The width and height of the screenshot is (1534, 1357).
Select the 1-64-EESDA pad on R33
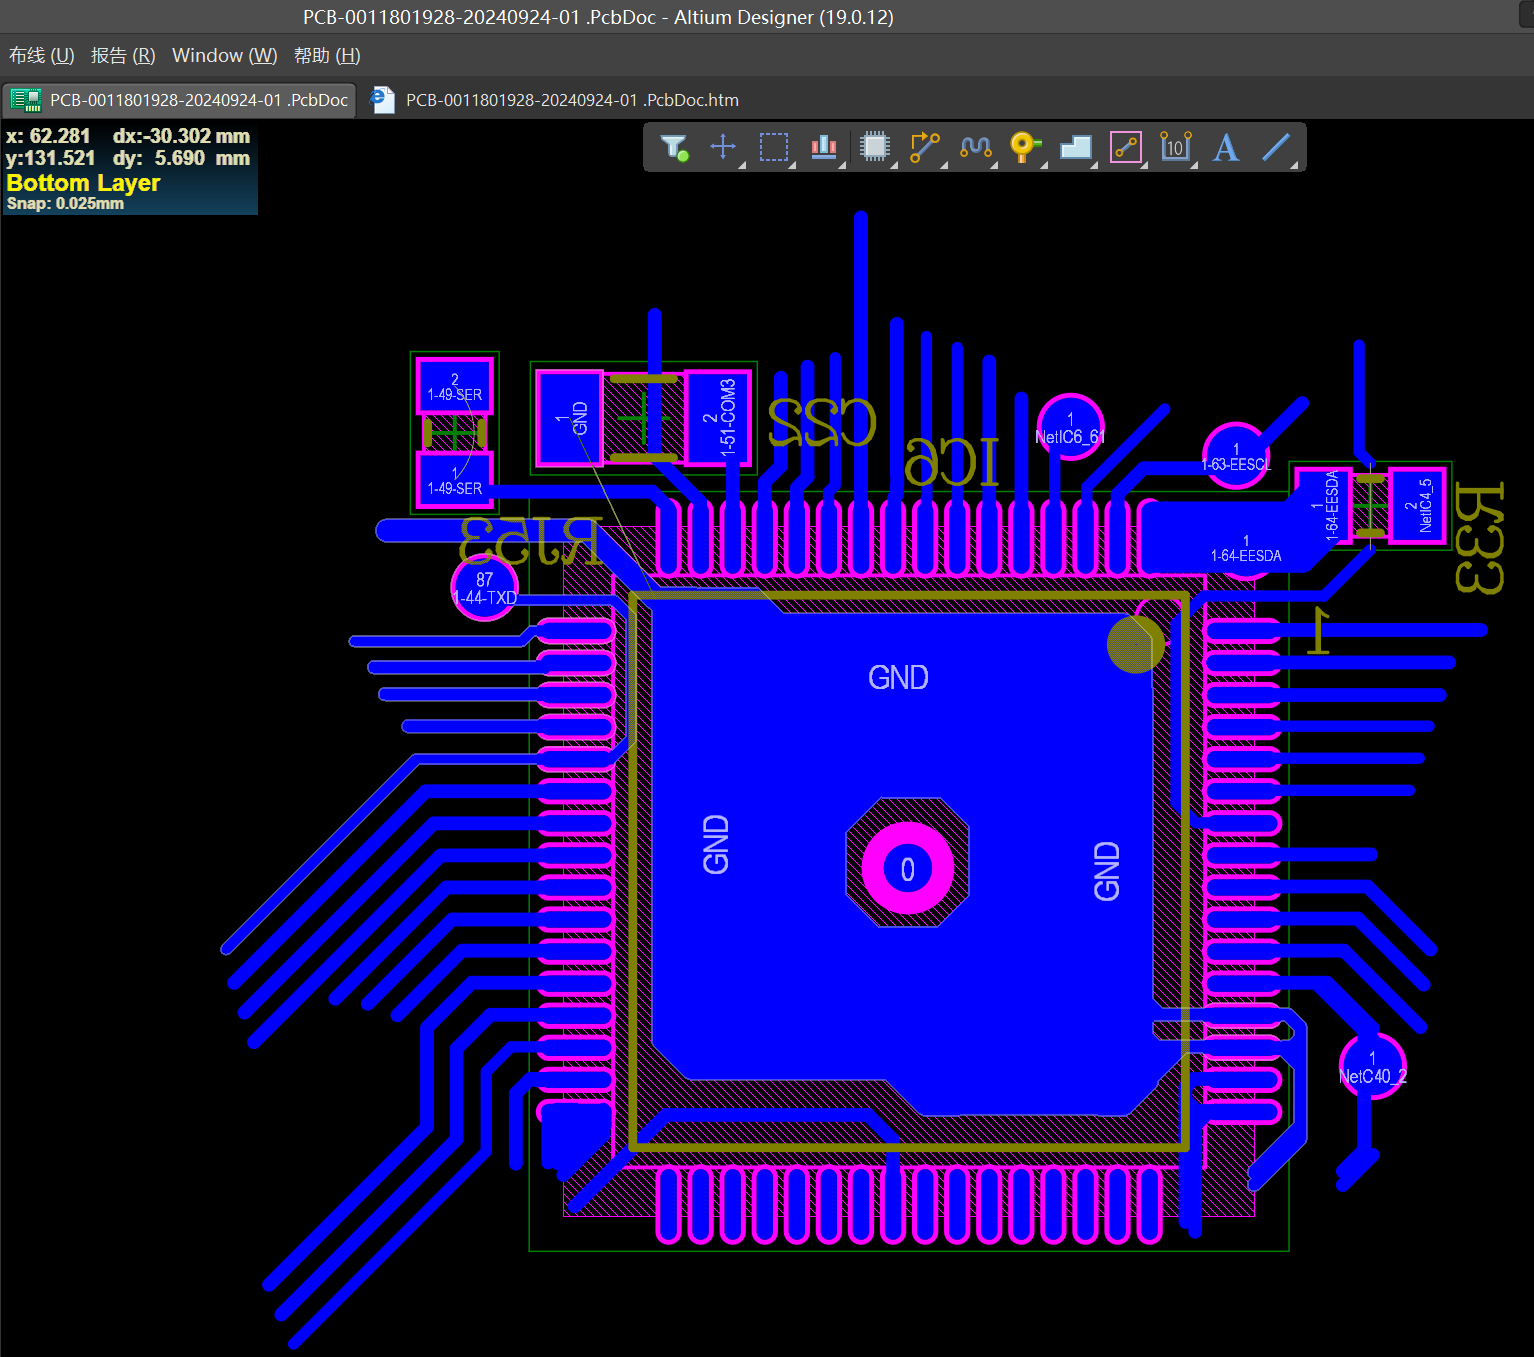pyautogui.click(x=1324, y=506)
